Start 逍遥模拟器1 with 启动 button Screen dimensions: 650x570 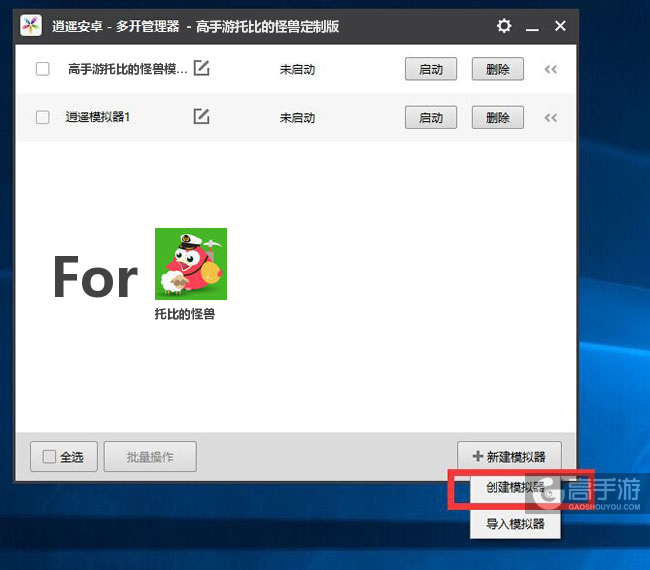tap(431, 117)
